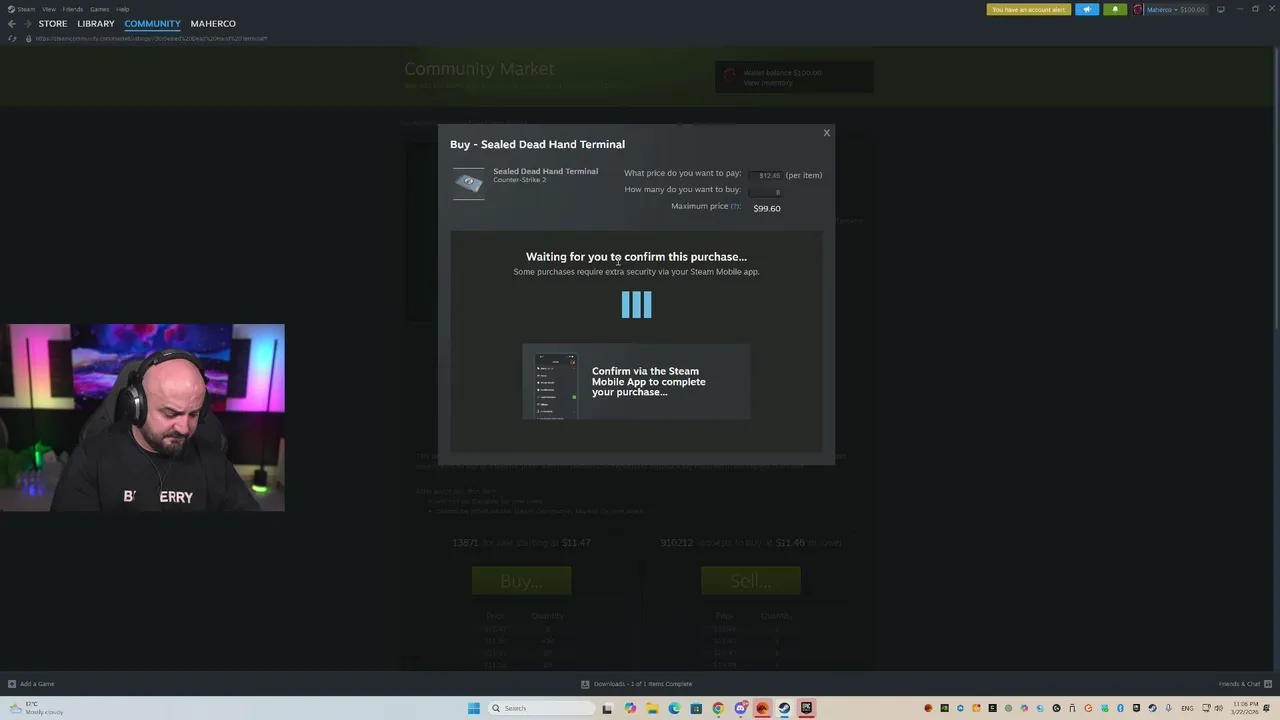The image size is (1280, 720).
Task: Switch to the STORE tab
Action: (53, 24)
